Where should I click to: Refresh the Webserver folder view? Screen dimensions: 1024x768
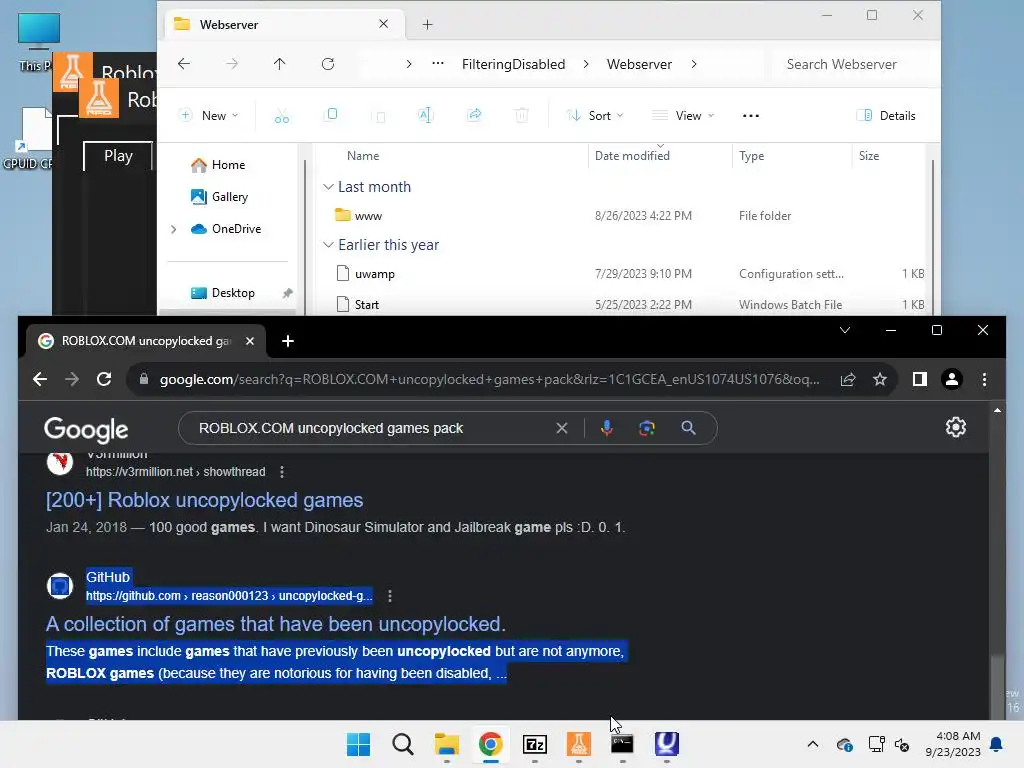328,64
